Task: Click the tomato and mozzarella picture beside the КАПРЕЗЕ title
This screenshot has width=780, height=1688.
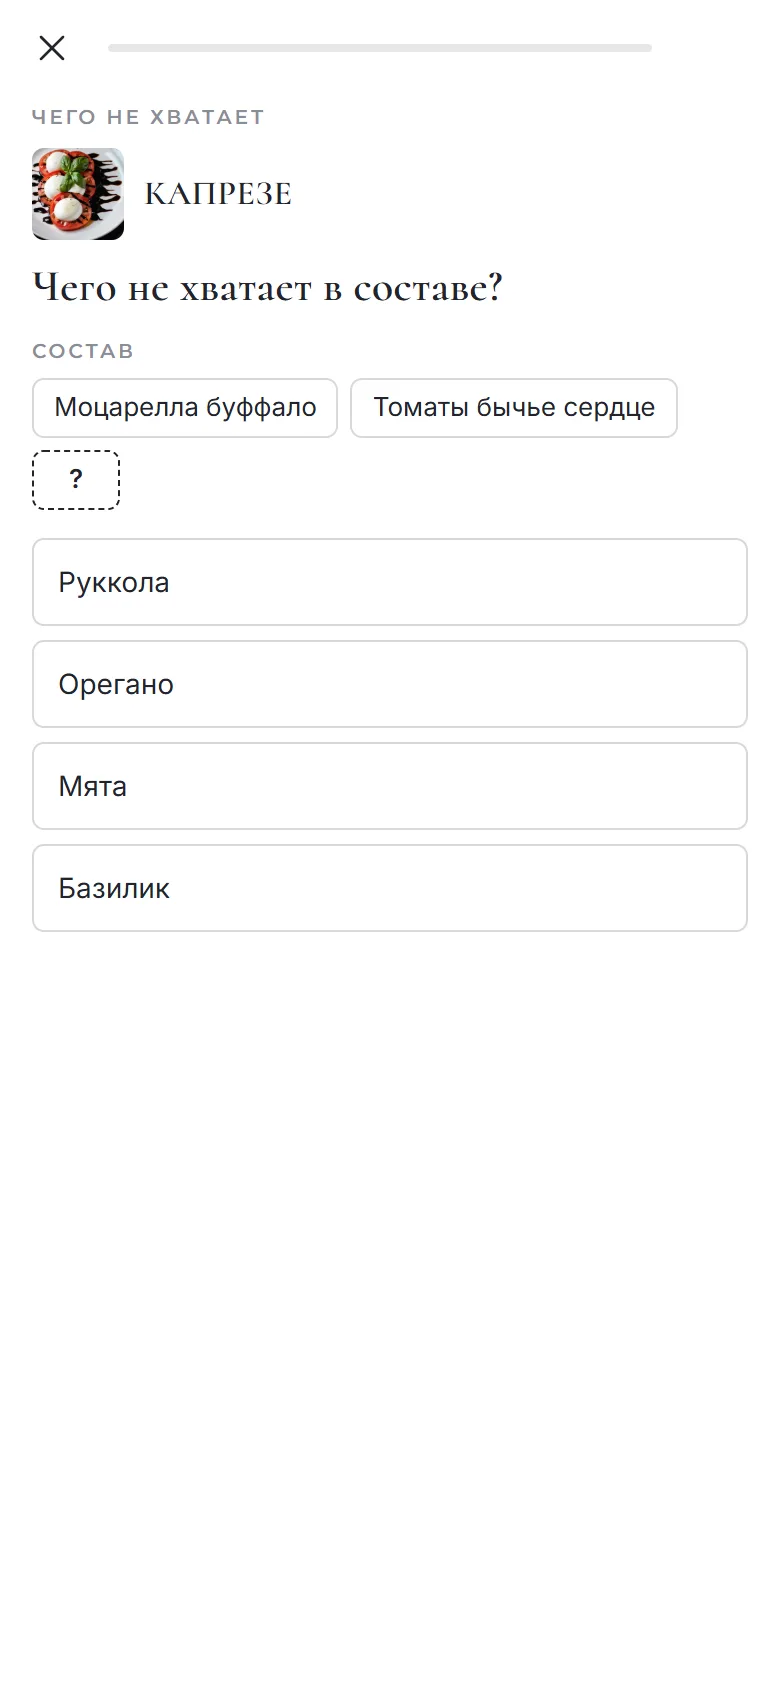Action: point(78,194)
